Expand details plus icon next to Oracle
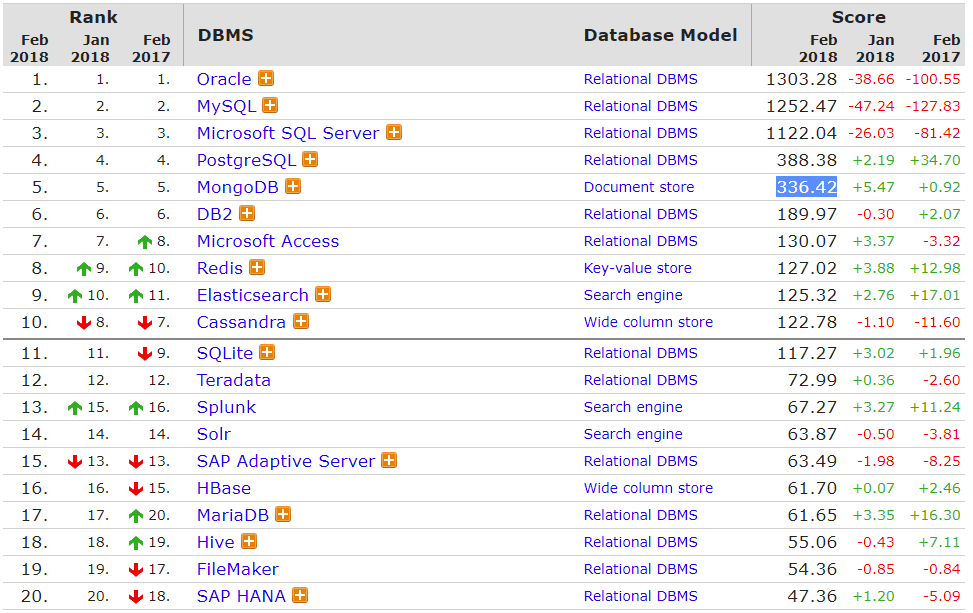 (266, 78)
